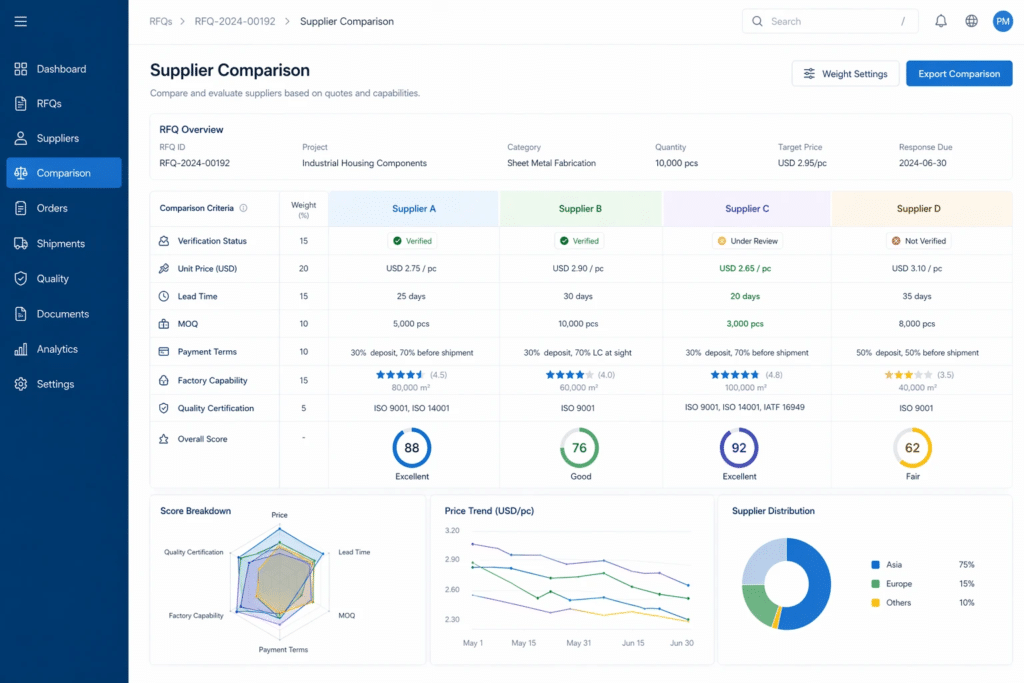Click the Analytics bar chart icon

21,349
